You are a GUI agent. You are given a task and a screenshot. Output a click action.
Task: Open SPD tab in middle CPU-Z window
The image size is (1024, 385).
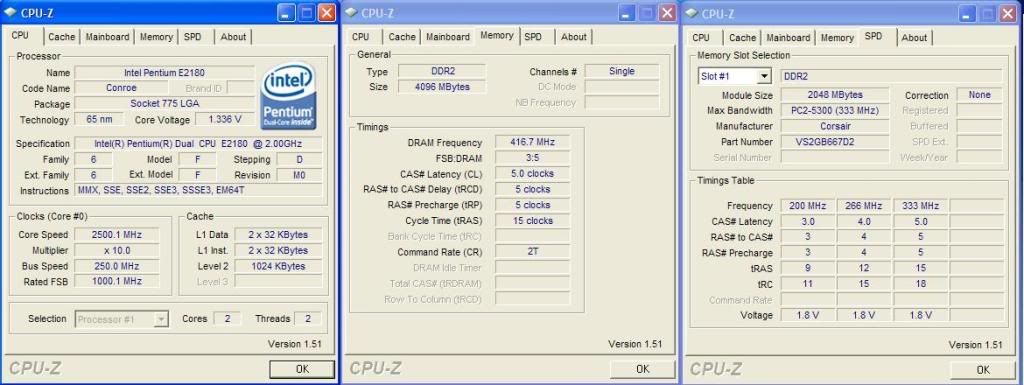tap(533, 37)
